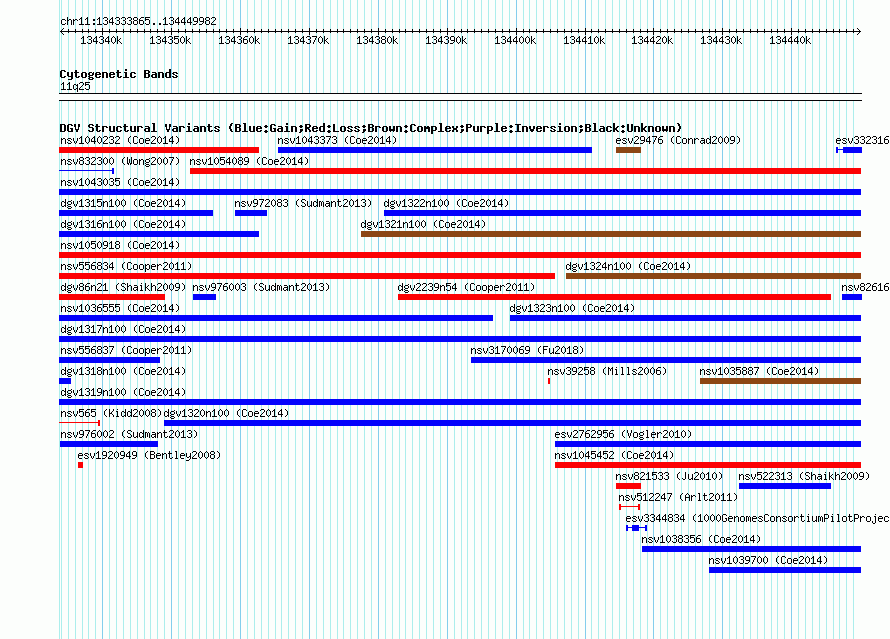The height and width of the screenshot is (639, 890).
Task: Click dgv1324n100 (Coe2014) variant label
Action: pyautogui.click(x=628, y=266)
